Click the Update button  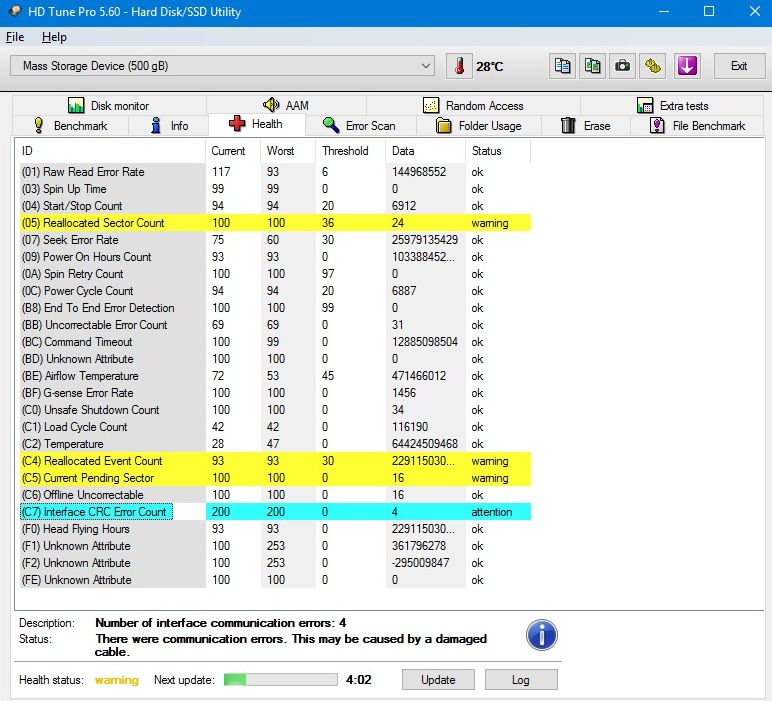pos(438,680)
